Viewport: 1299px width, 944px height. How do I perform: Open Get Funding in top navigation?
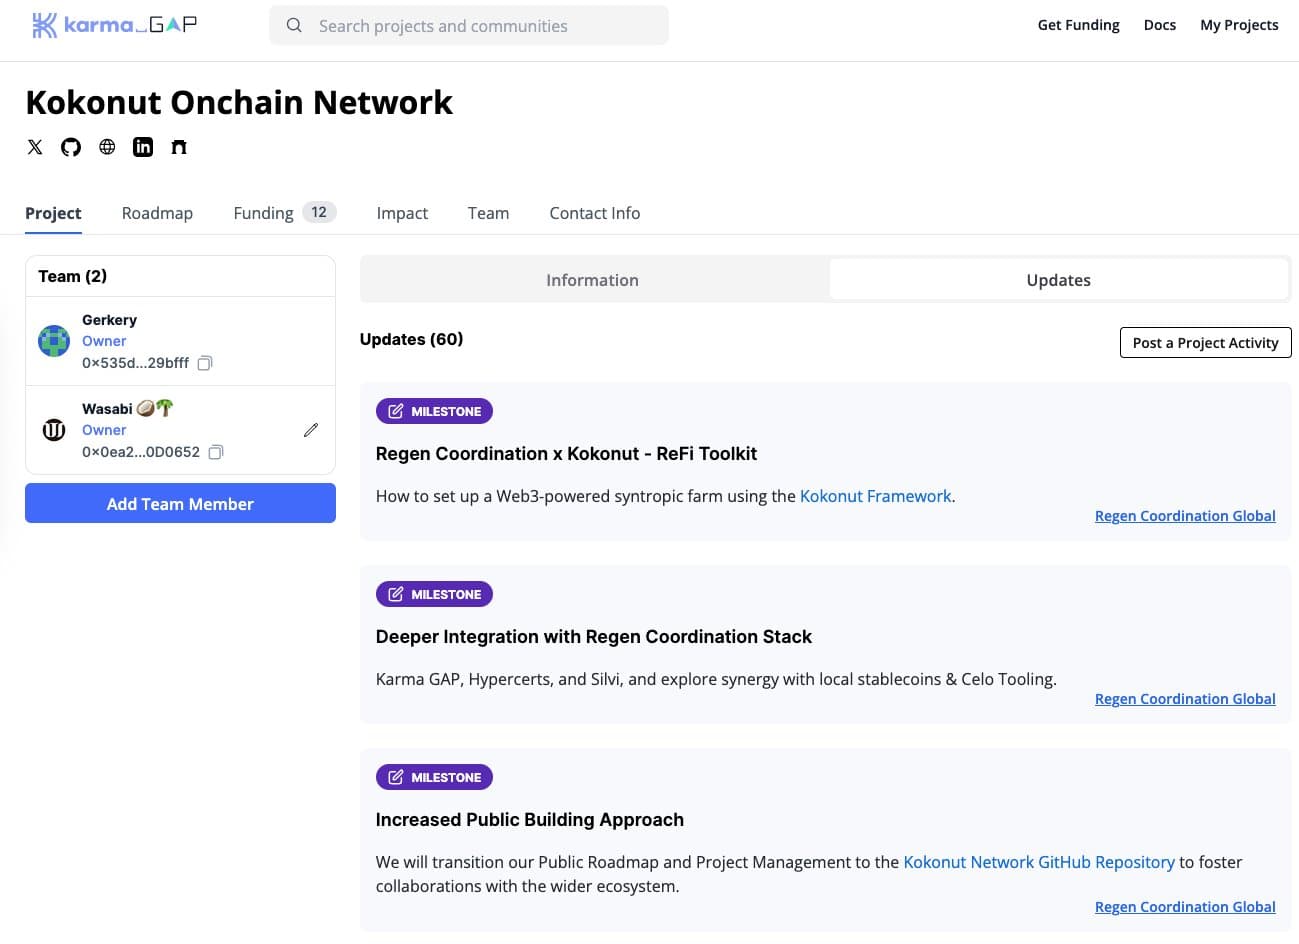click(1078, 25)
